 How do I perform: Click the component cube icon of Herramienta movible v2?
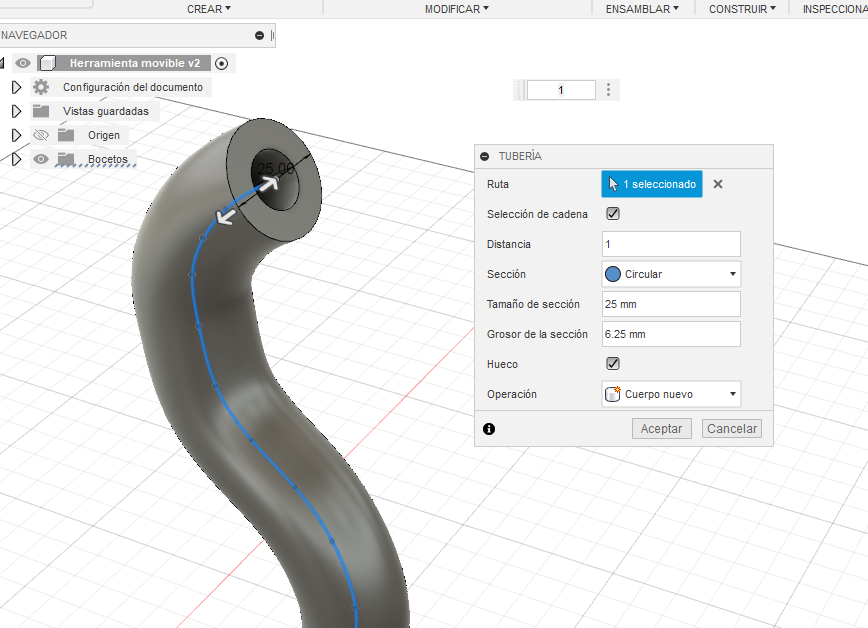coord(48,63)
